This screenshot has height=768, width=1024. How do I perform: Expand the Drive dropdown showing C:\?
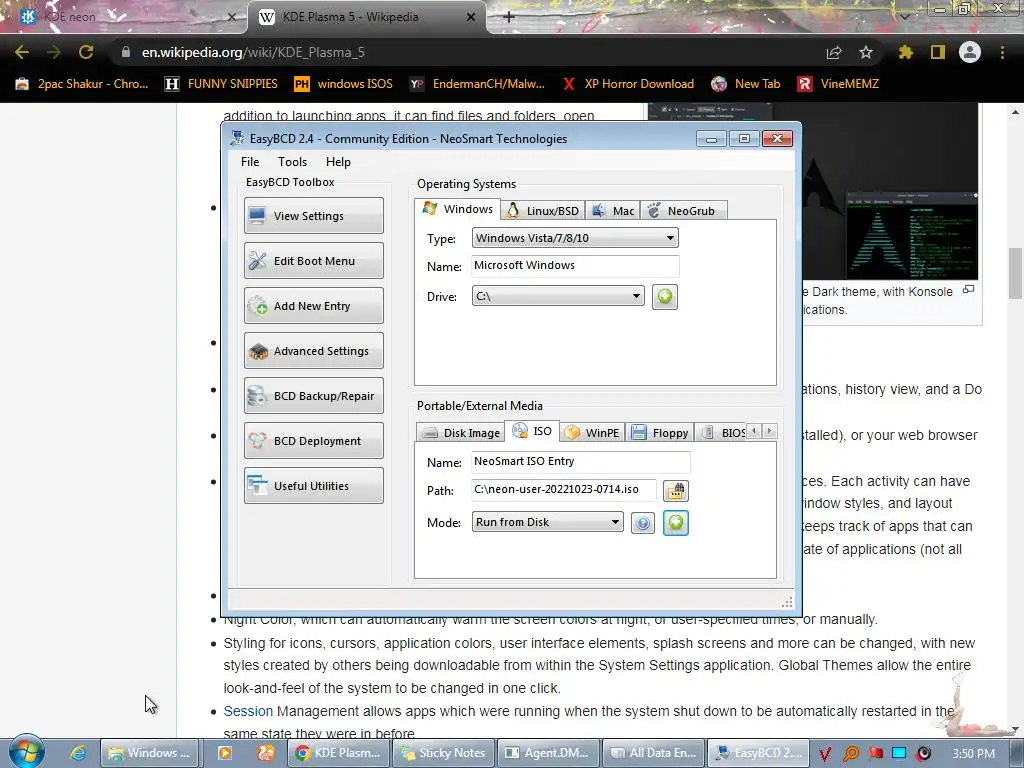(x=558, y=296)
